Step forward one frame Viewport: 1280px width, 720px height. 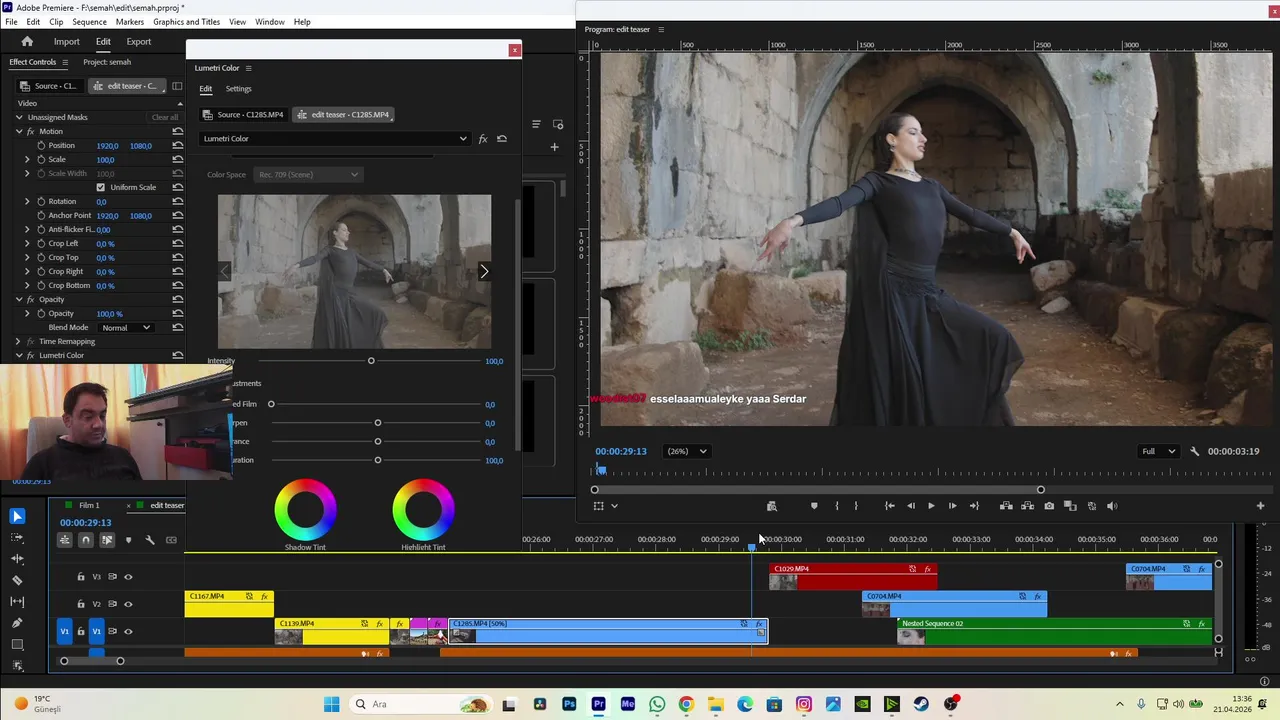coord(952,506)
